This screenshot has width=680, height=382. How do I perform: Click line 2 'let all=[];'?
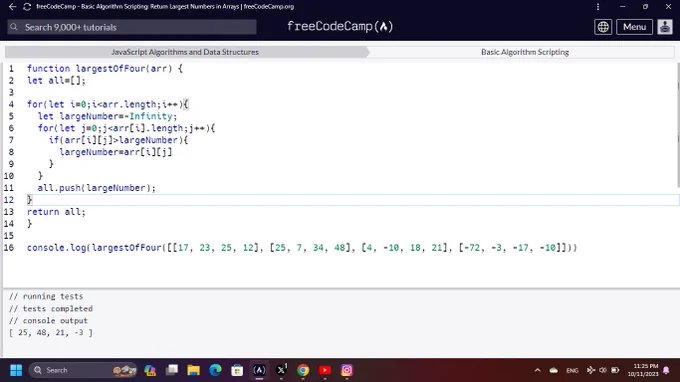pos(56,81)
